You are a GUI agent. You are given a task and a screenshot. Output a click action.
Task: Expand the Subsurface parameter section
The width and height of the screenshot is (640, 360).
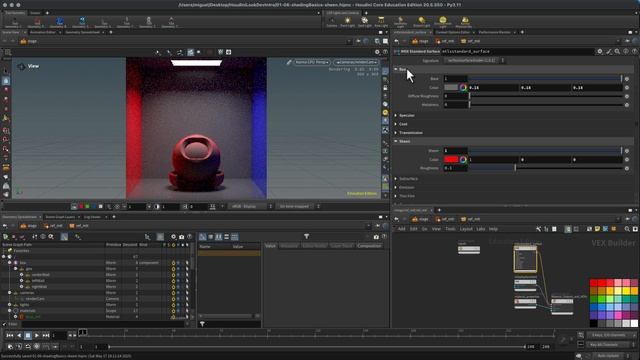396,179
